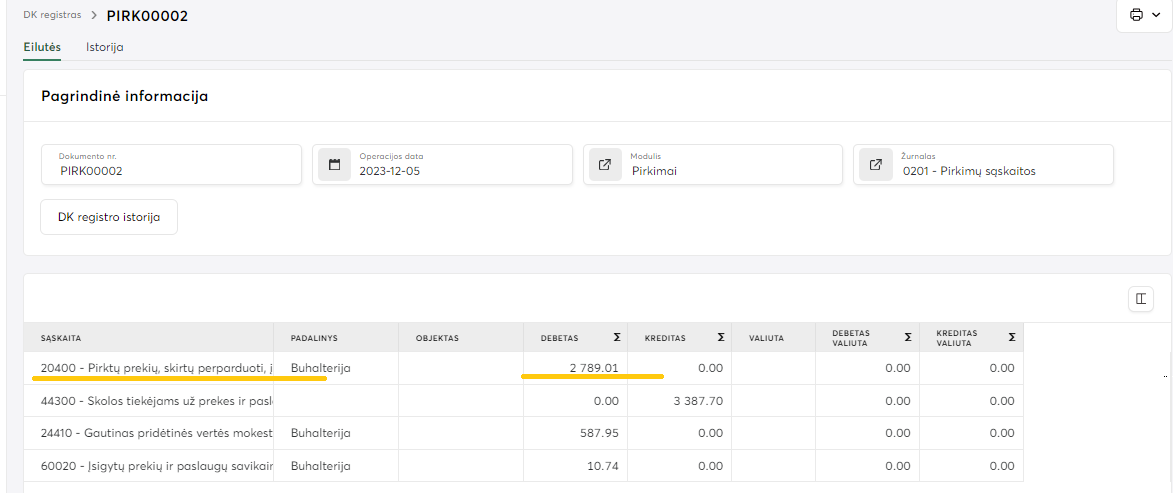Select the Eilutės tab

pyautogui.click(x=42, y=47)
